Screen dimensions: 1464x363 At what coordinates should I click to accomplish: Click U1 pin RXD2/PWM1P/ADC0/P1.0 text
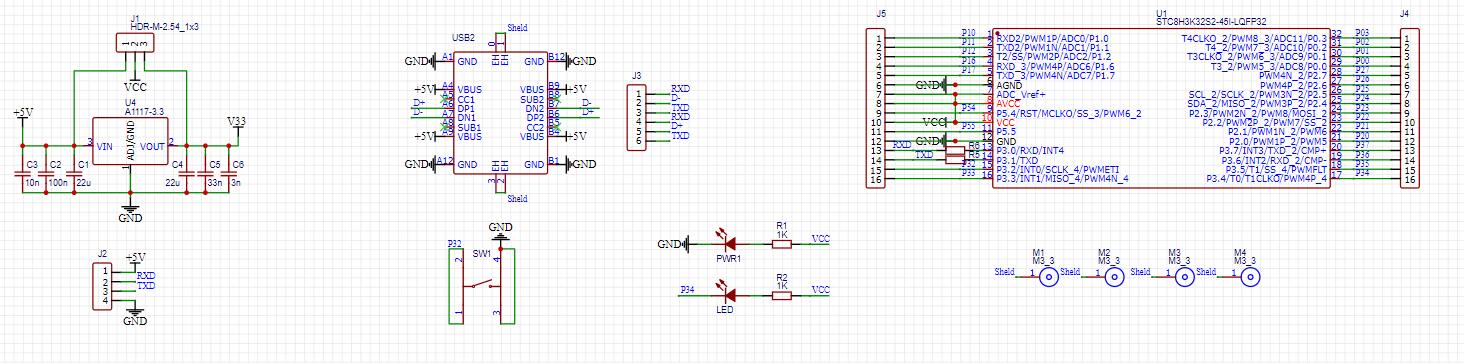point(1053,38)
